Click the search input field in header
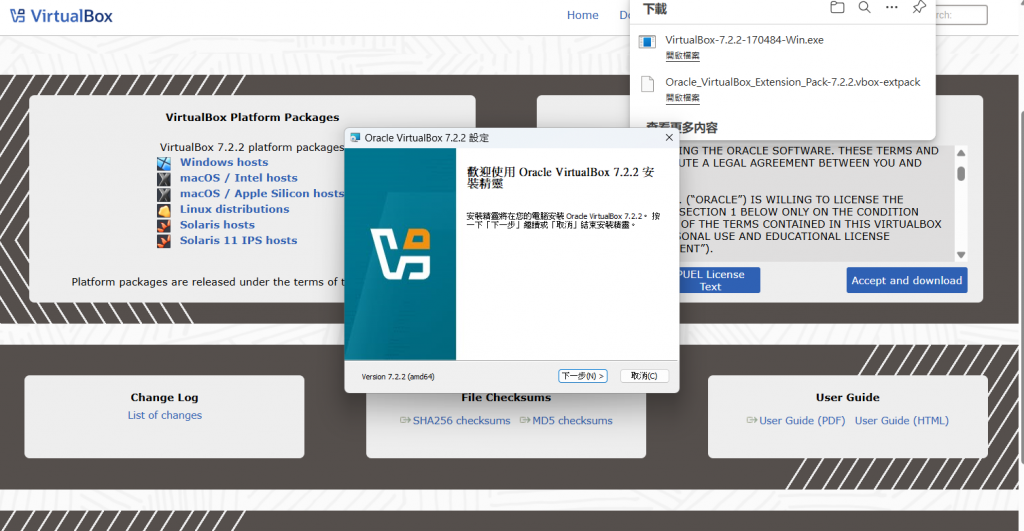The height and width of the screenshot is (531, 1024). [x=961, y=15]
